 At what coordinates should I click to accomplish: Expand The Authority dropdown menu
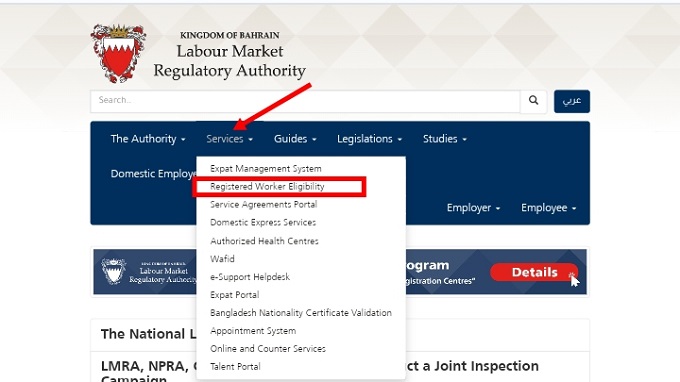click(148, 139)
